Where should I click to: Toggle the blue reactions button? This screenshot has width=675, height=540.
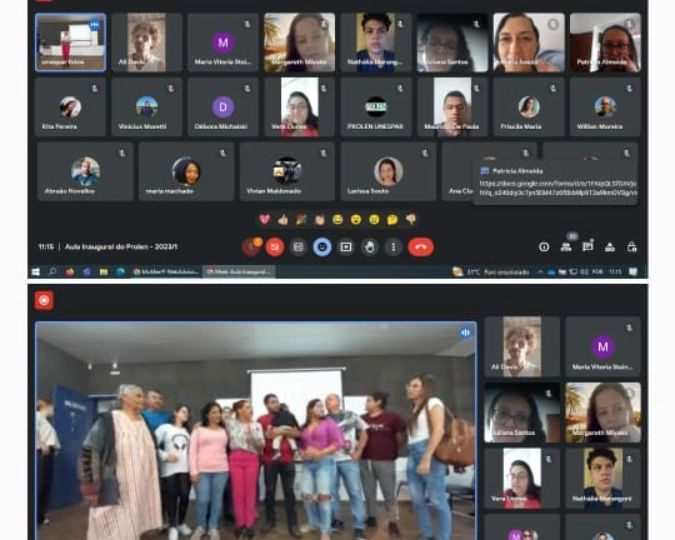point(322,247)
